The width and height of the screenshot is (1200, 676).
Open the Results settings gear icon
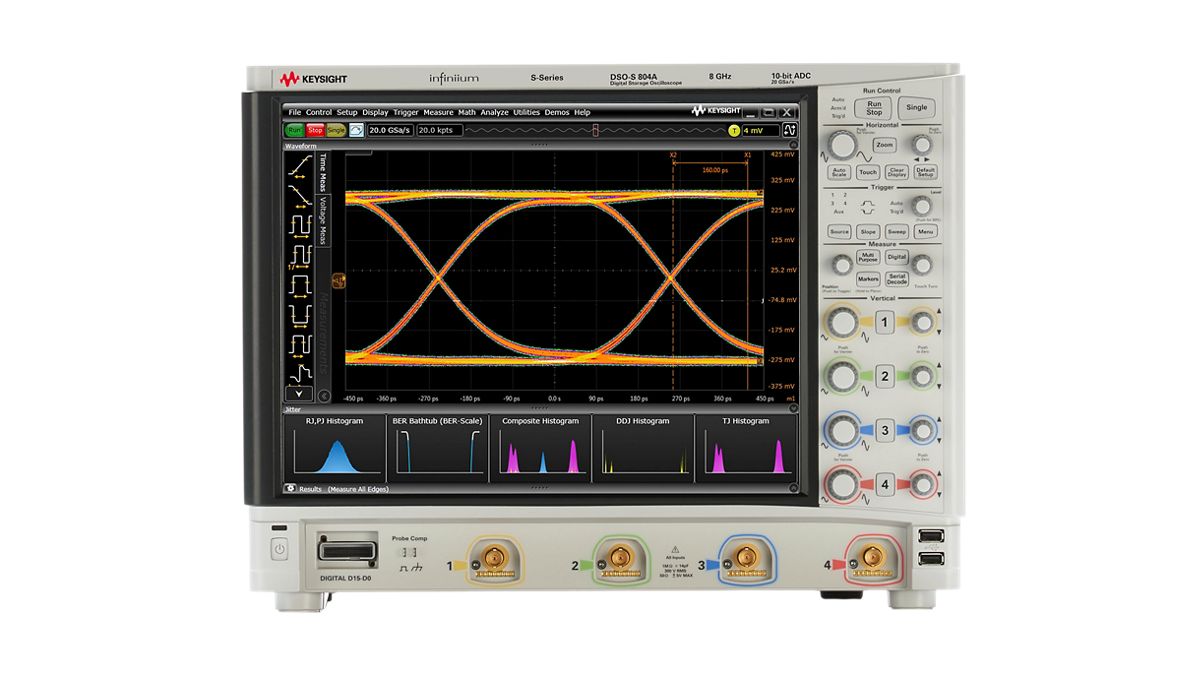coord(290,489)
